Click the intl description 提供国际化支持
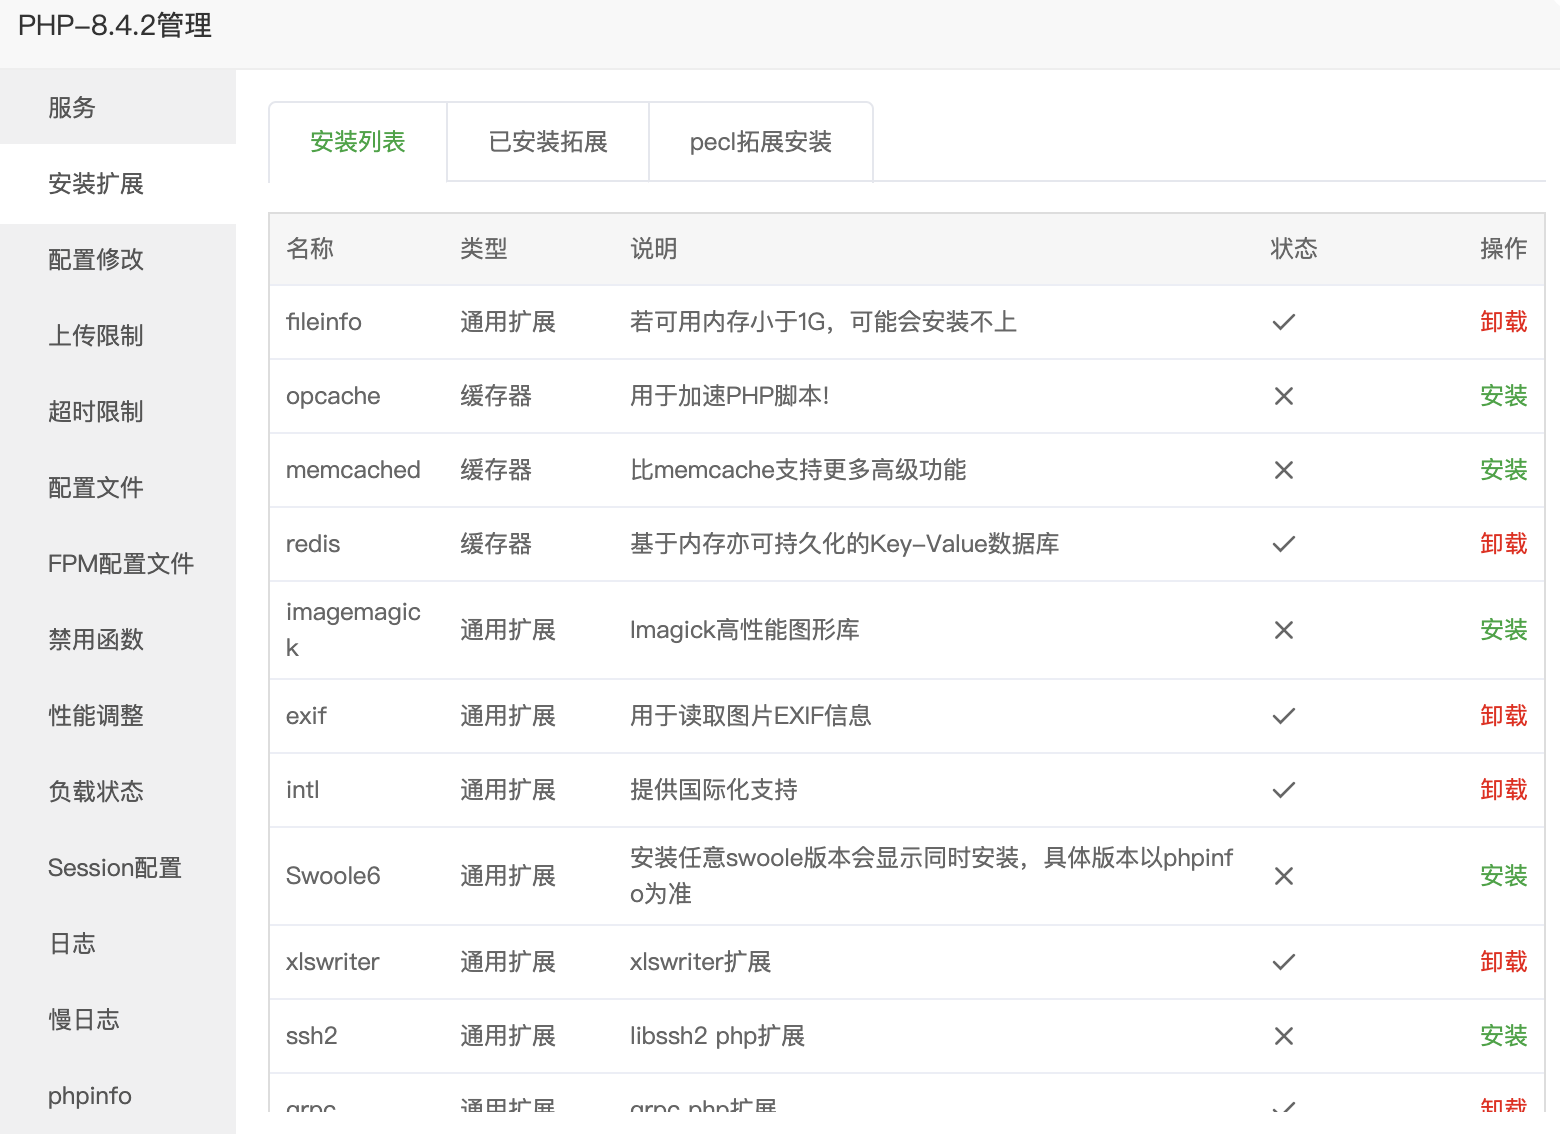Image resolution: width=1560 pixels, height=1134 pixels. pos(714,790)
